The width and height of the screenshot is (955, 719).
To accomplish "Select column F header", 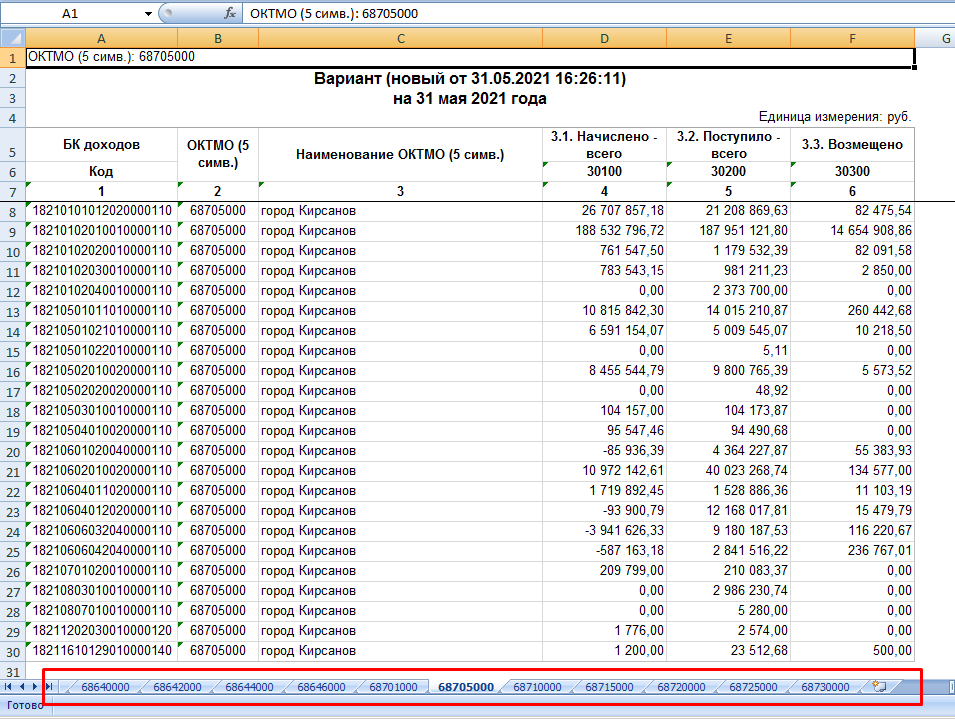I will [x=852, y=38].
